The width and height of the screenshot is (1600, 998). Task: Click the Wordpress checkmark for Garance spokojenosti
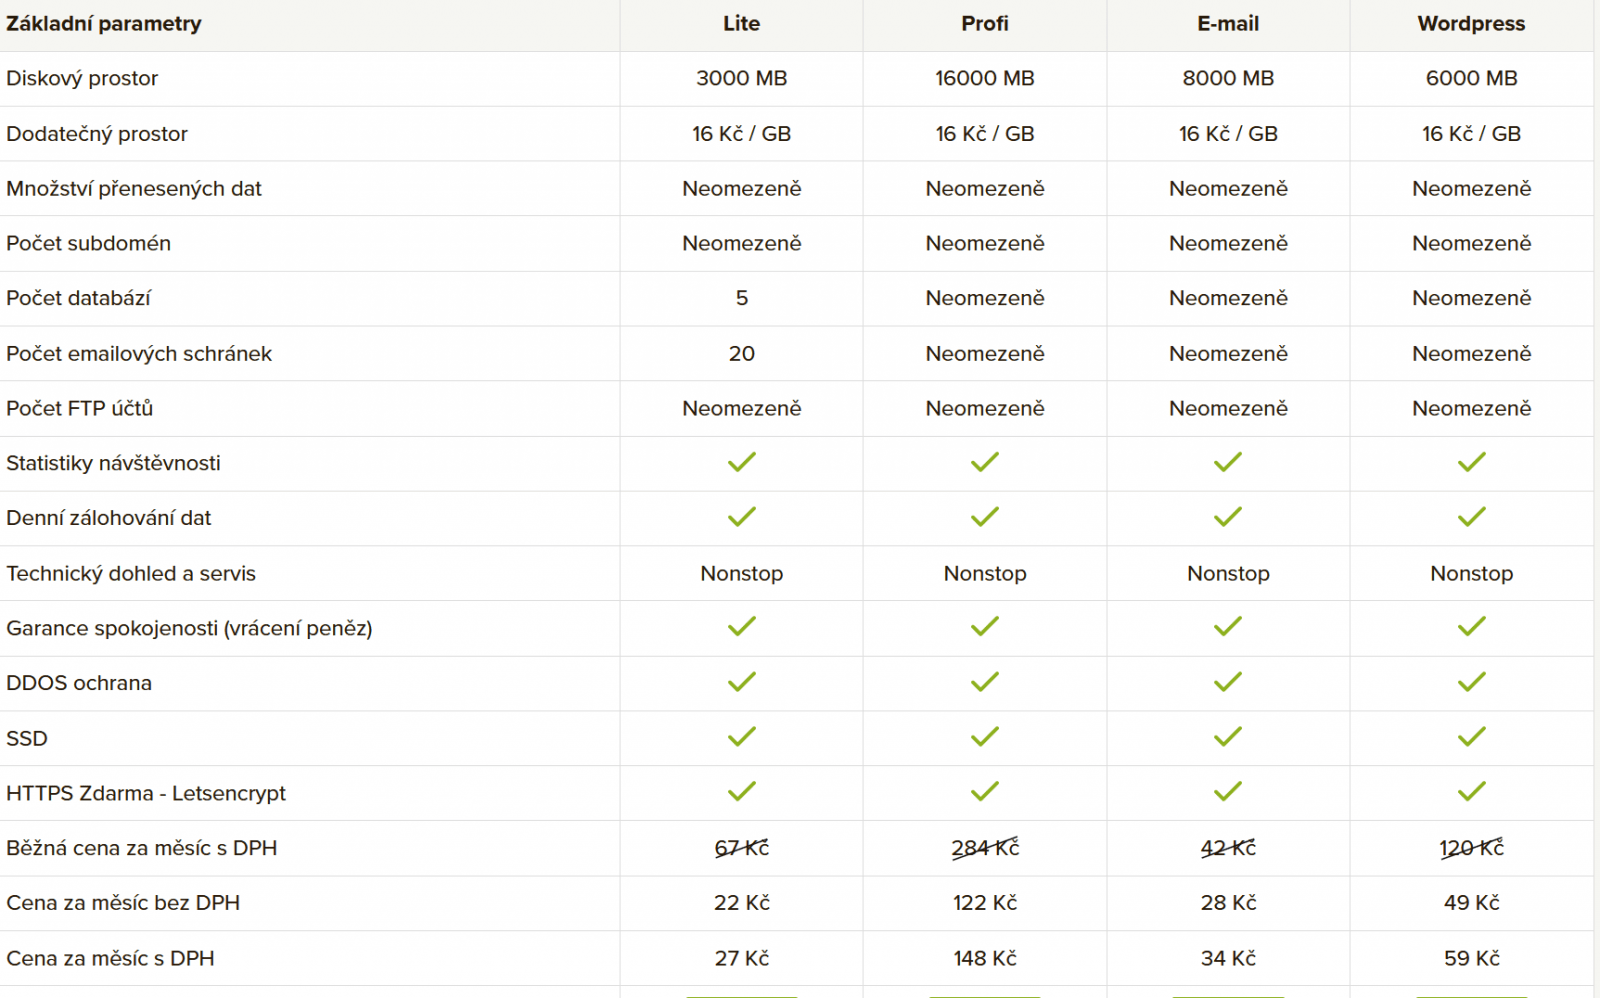pos(1472,627)
